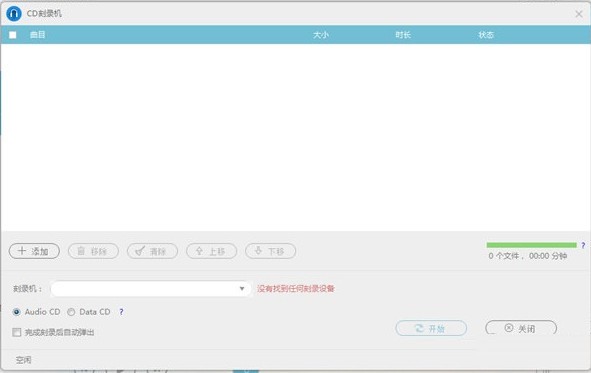Click the 时长 column header

coord(403,35)
